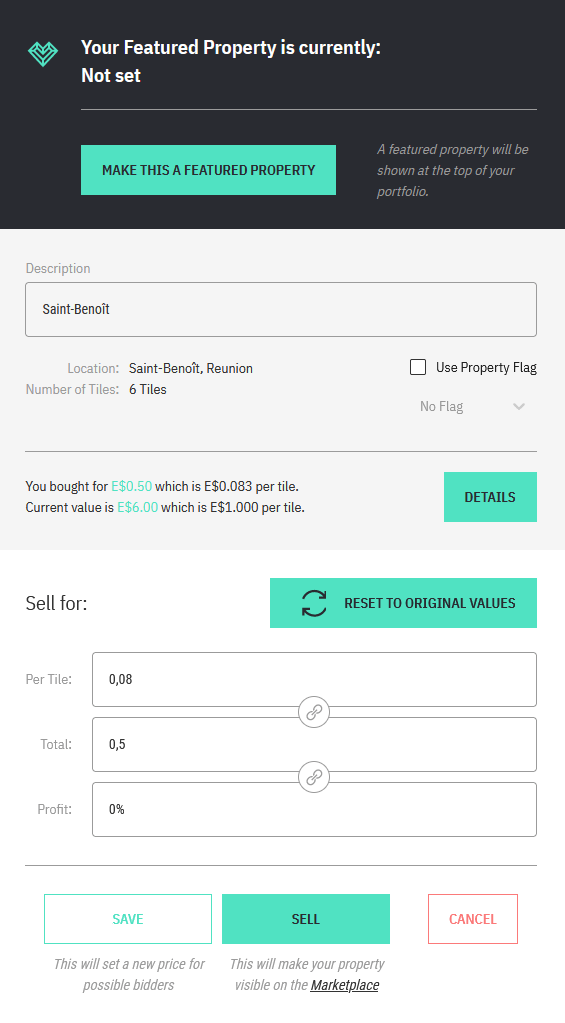Click the circular refresh arrows icon
565x1023 pixels.
coord(314,603)
